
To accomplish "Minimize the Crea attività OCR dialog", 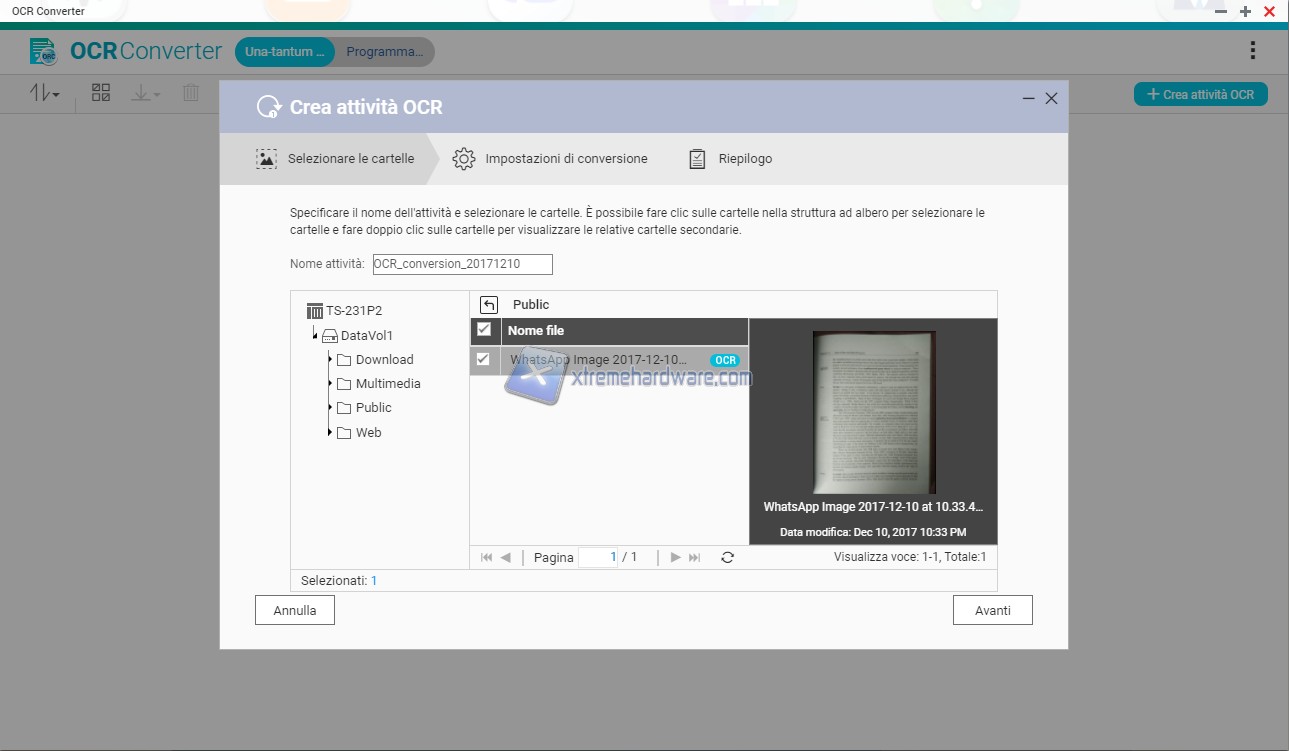I will 1029,98.
